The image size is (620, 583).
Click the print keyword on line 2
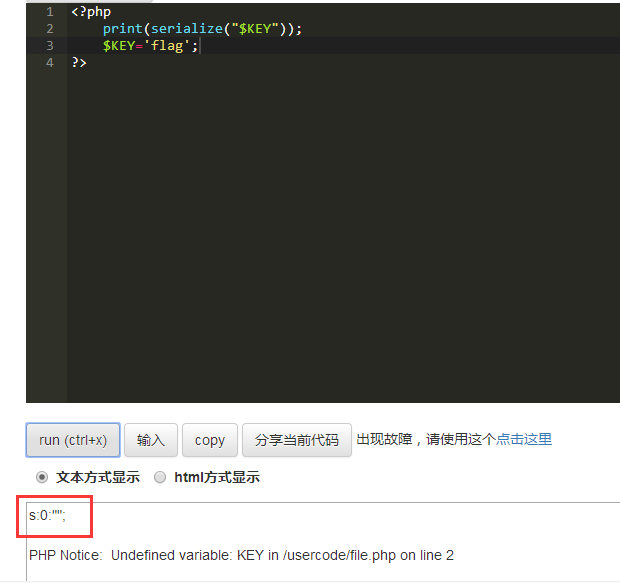point(123,29)
